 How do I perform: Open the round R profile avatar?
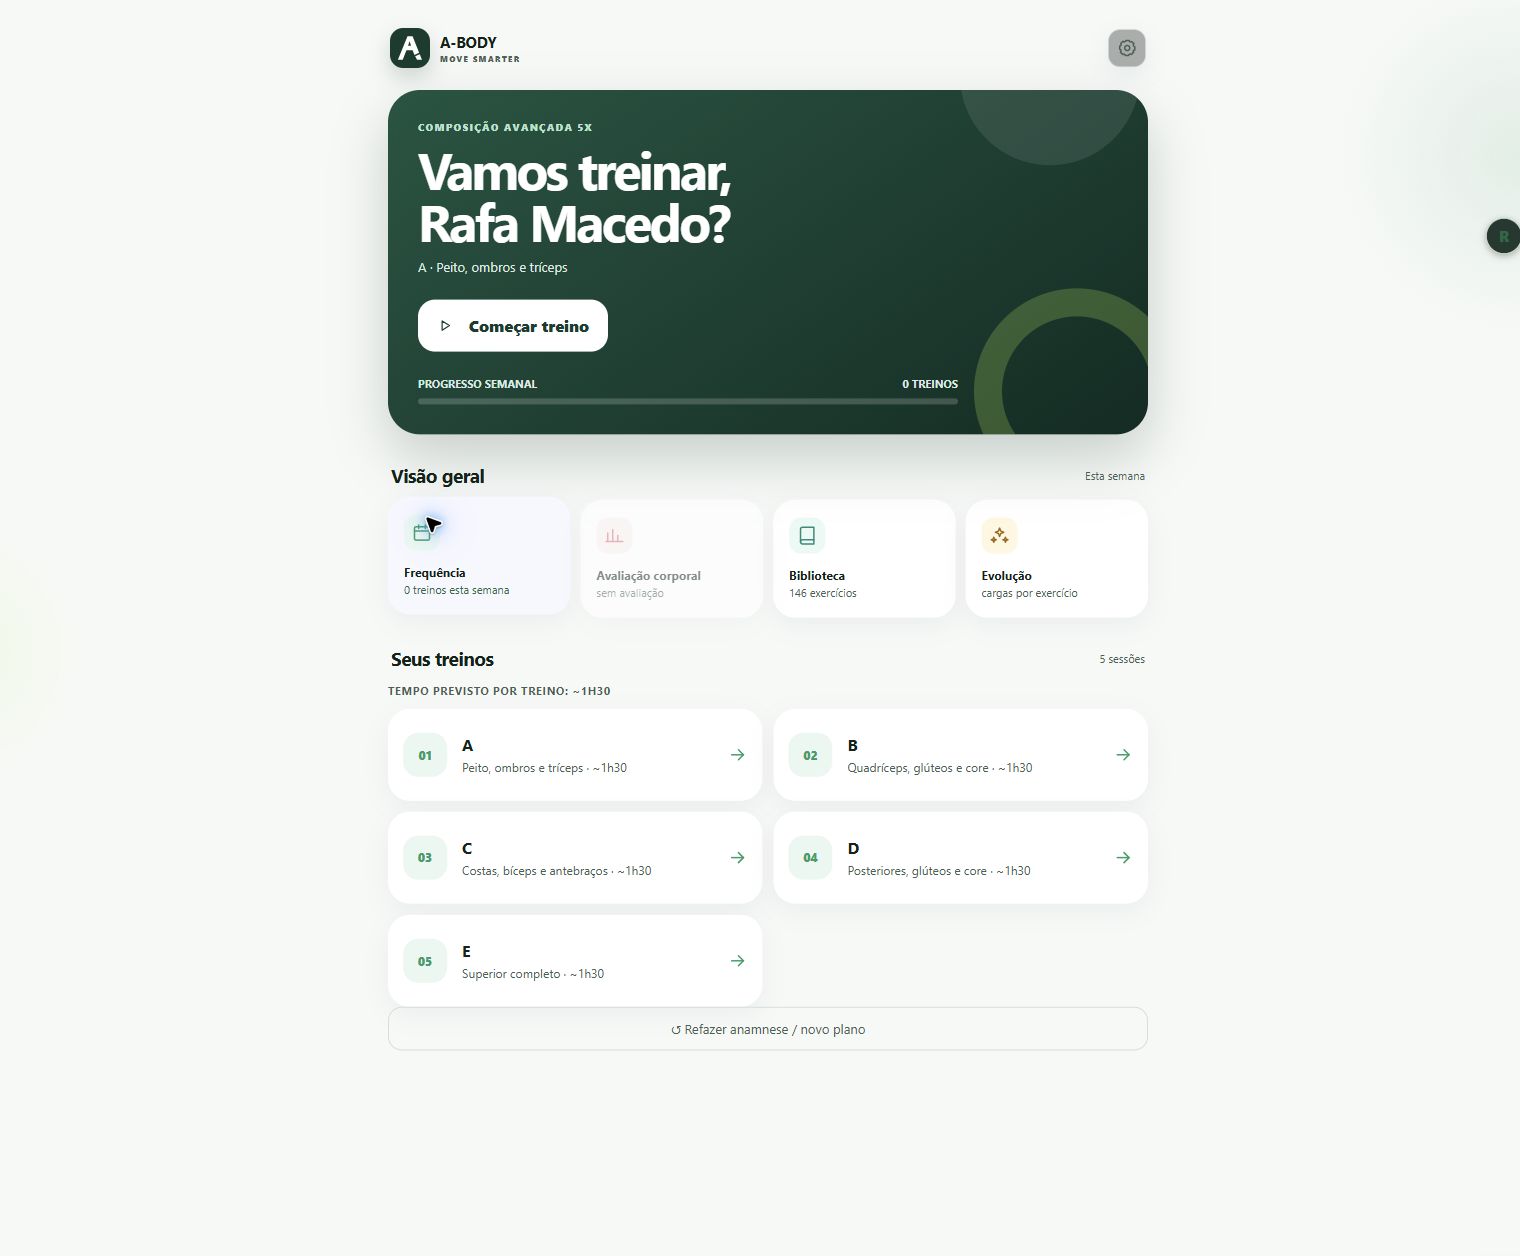coord(1503,236)
